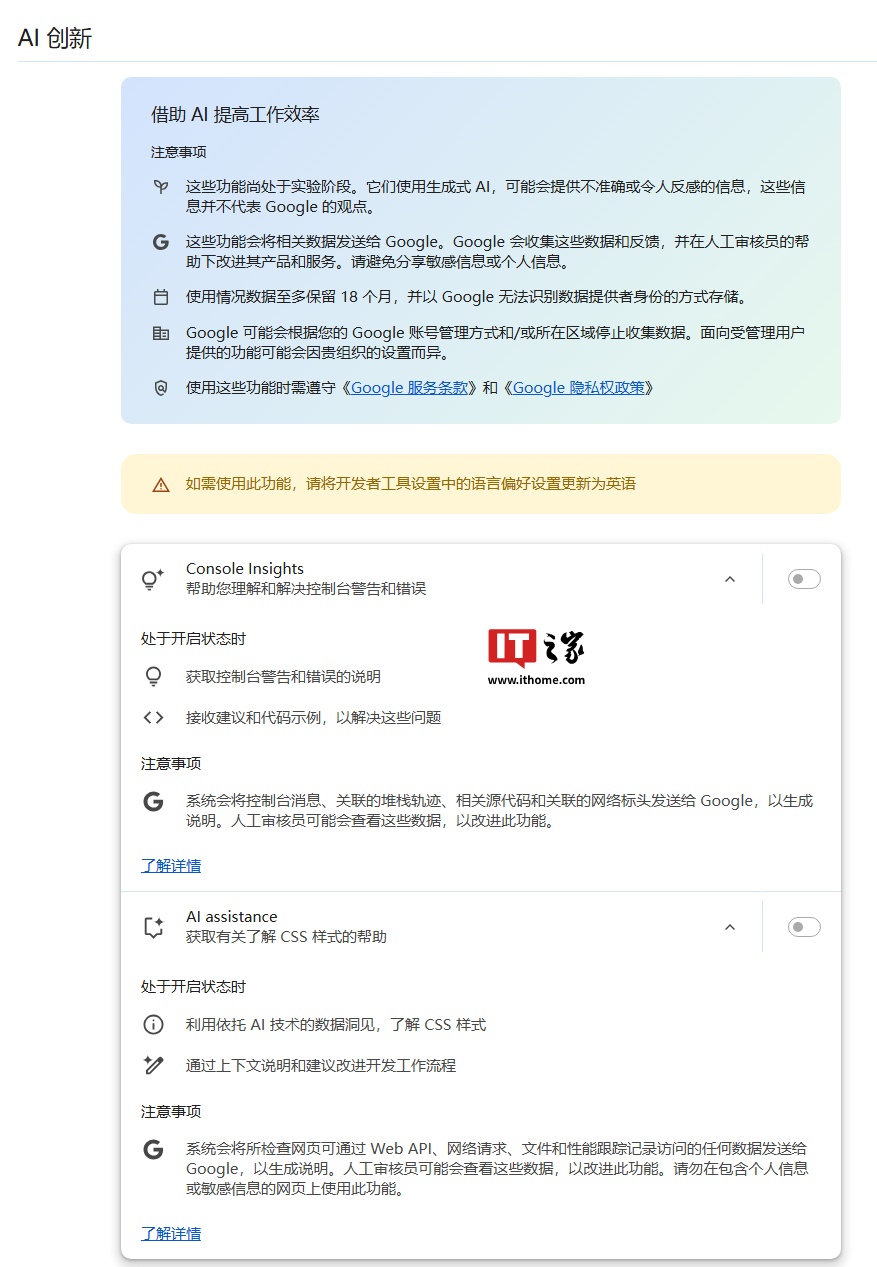Click 了解详情 under AI assistance
877x1267 pixels.
pos(170,1233)
